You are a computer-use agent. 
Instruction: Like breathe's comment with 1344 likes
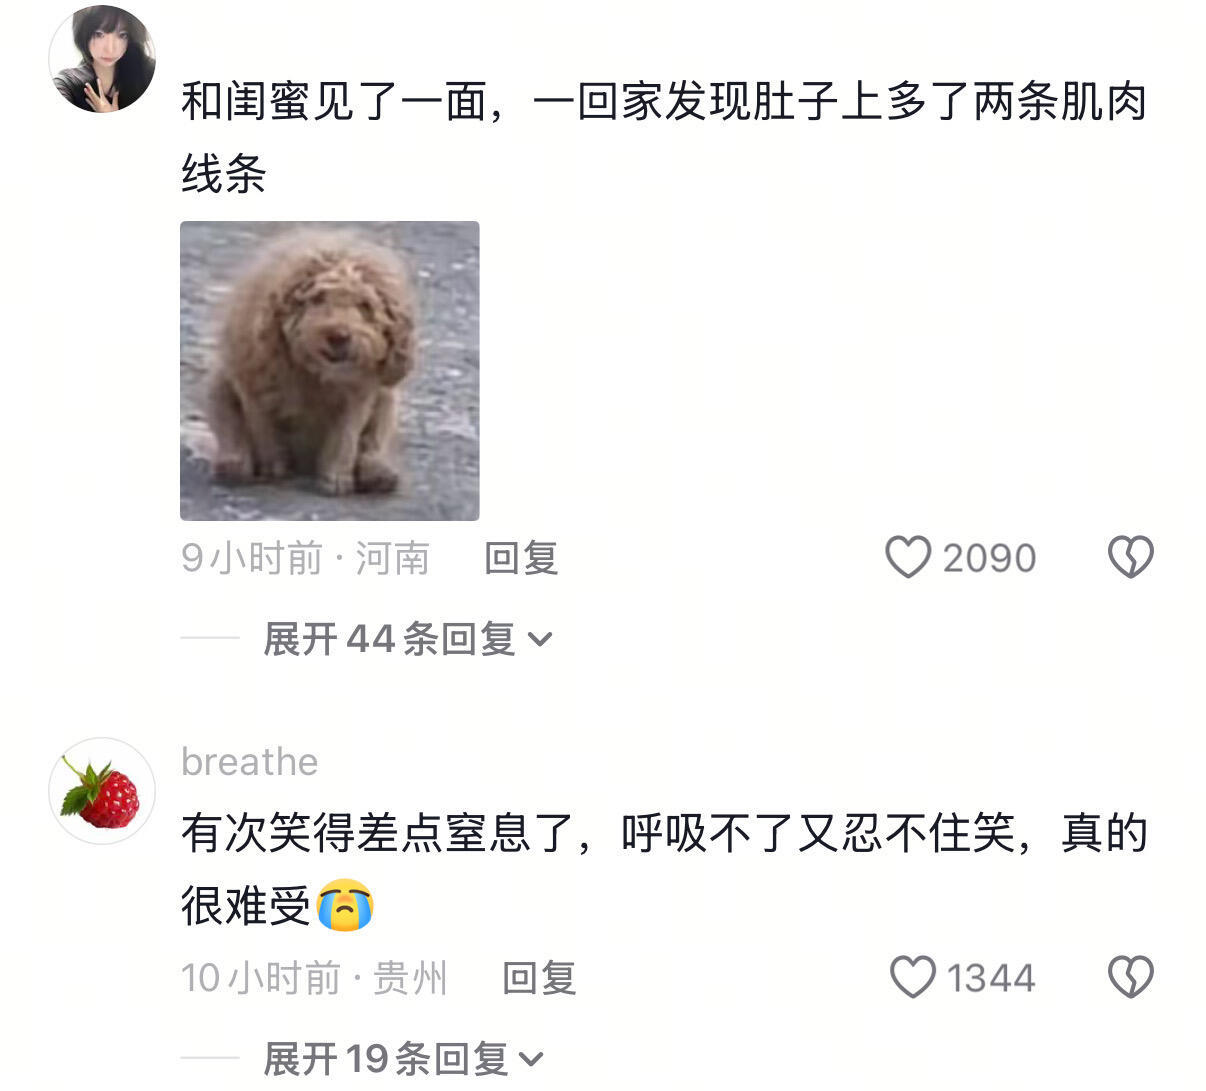tap(913, 977)
